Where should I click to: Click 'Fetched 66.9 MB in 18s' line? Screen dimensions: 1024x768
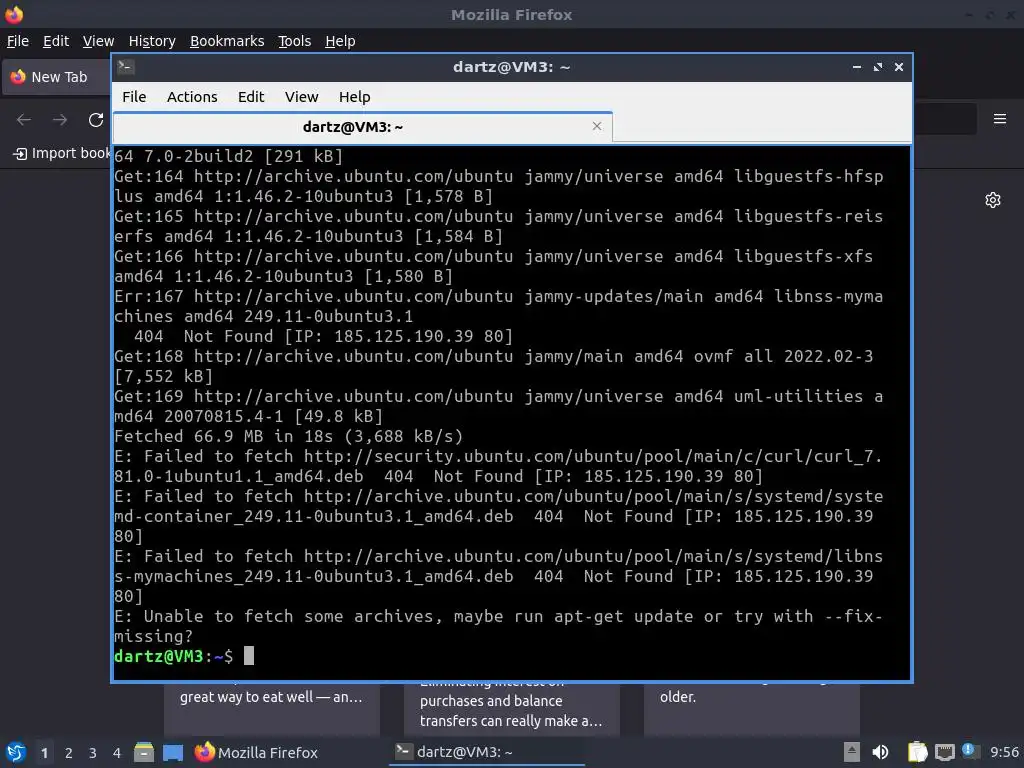coord(288,436)
